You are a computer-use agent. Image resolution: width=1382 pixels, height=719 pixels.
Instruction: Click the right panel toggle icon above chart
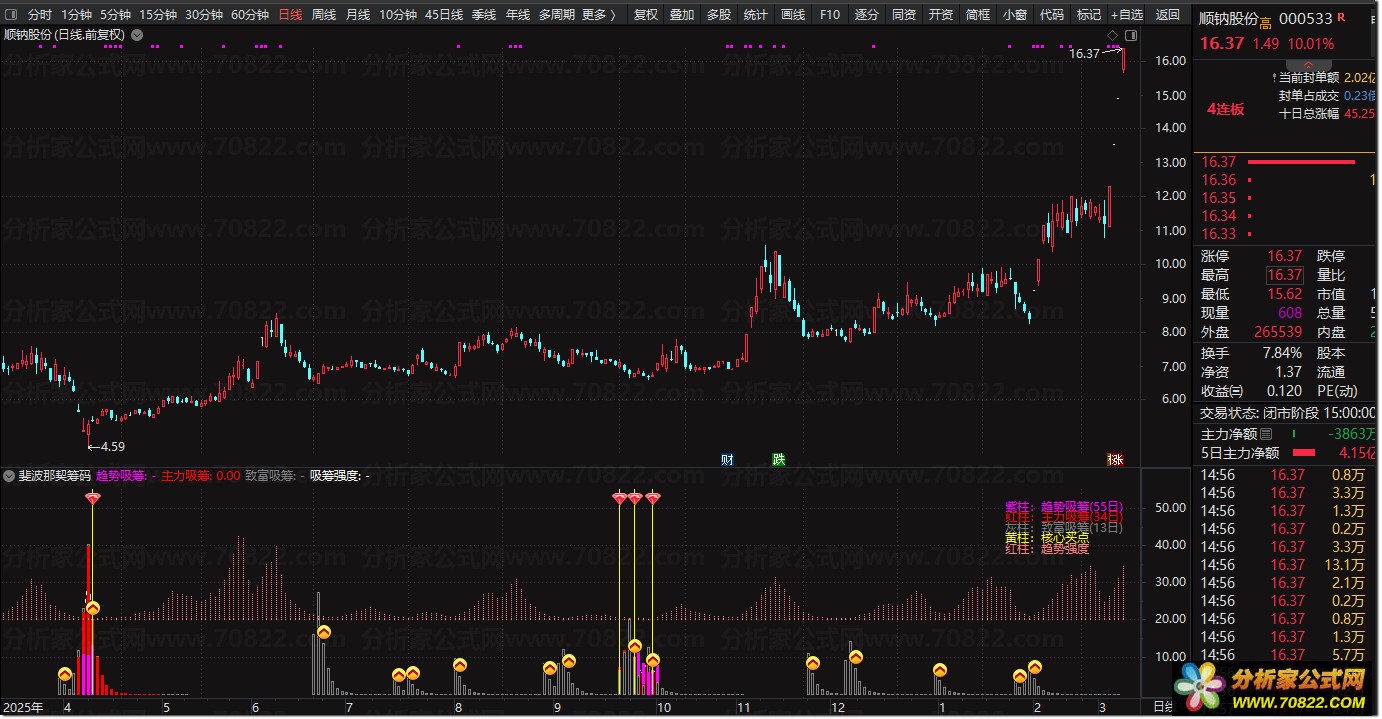click(1128, 36)
